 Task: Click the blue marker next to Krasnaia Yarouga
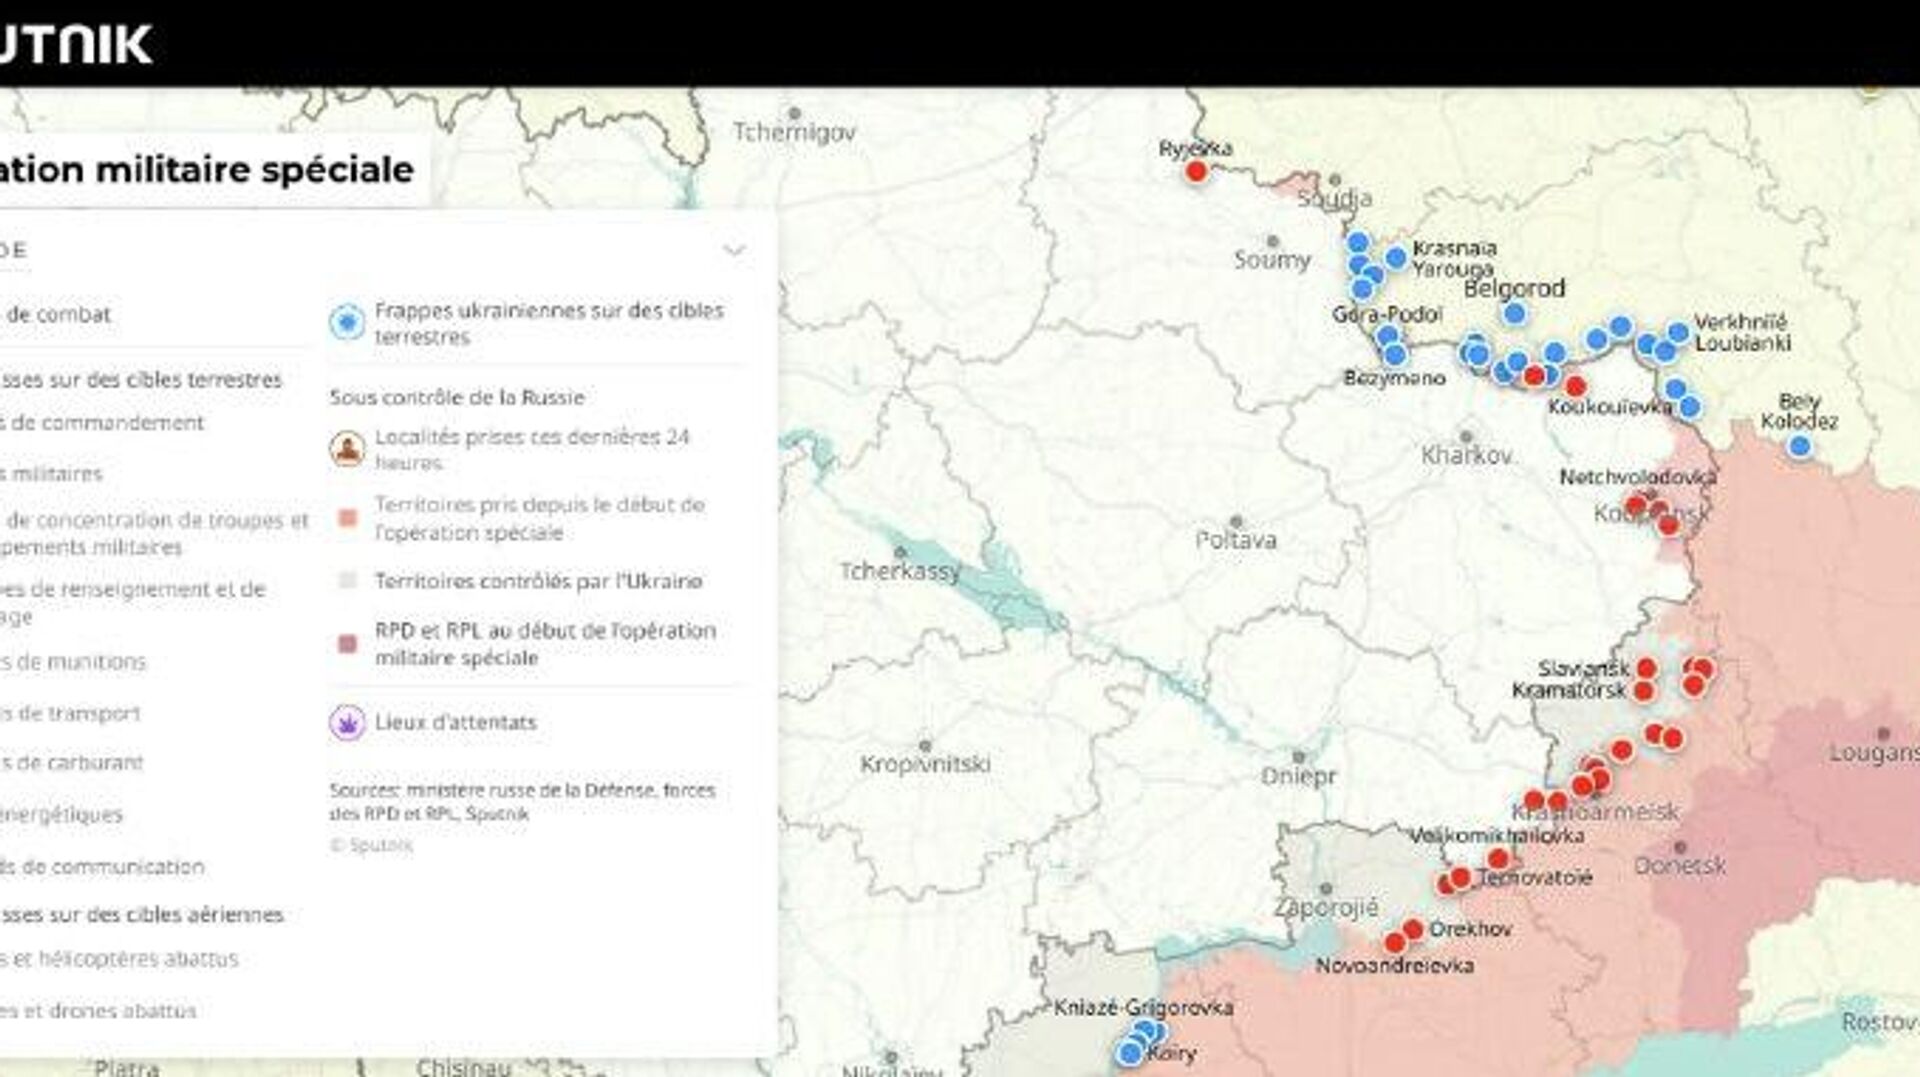pyautogui.click(x=1396, y=259)
